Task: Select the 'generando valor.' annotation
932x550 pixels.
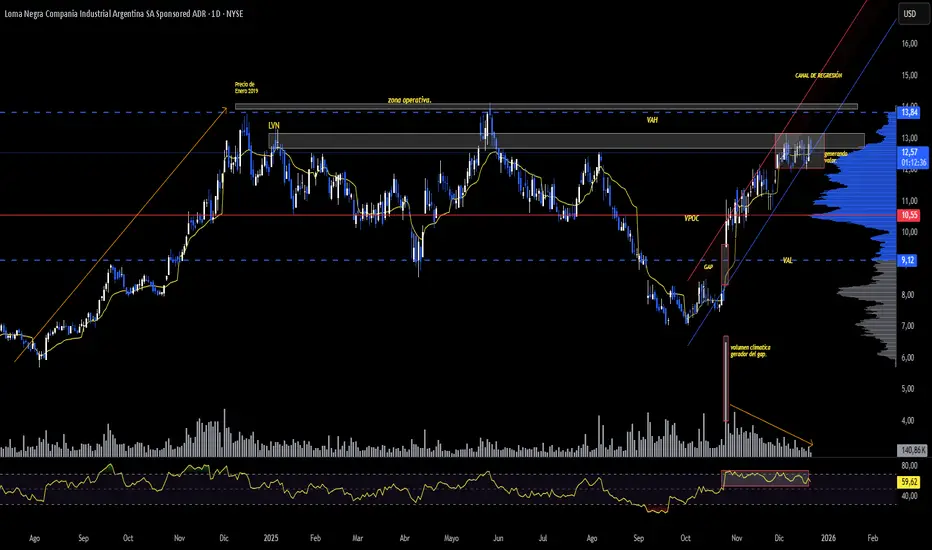Action: point(836,157)
